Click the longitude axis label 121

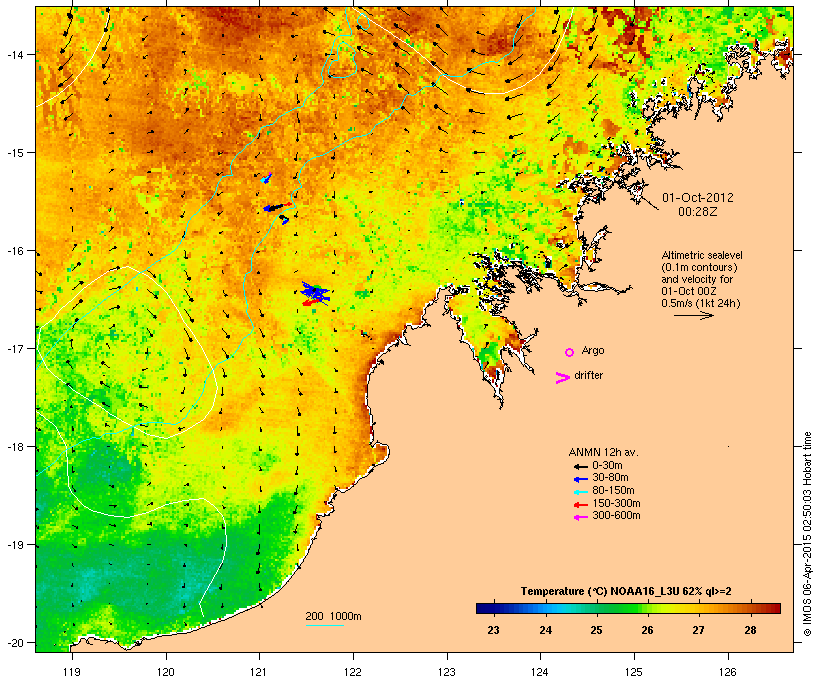pyautogui.click(x=259, y=672)
